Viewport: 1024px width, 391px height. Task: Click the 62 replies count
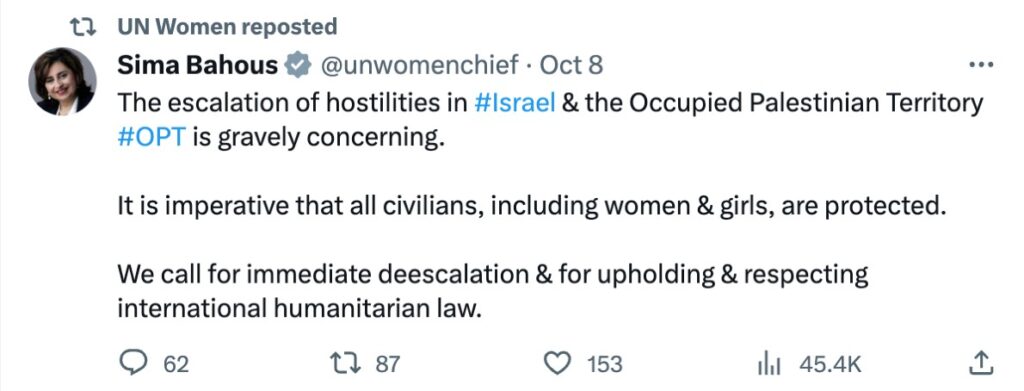(x=176, y=364)
